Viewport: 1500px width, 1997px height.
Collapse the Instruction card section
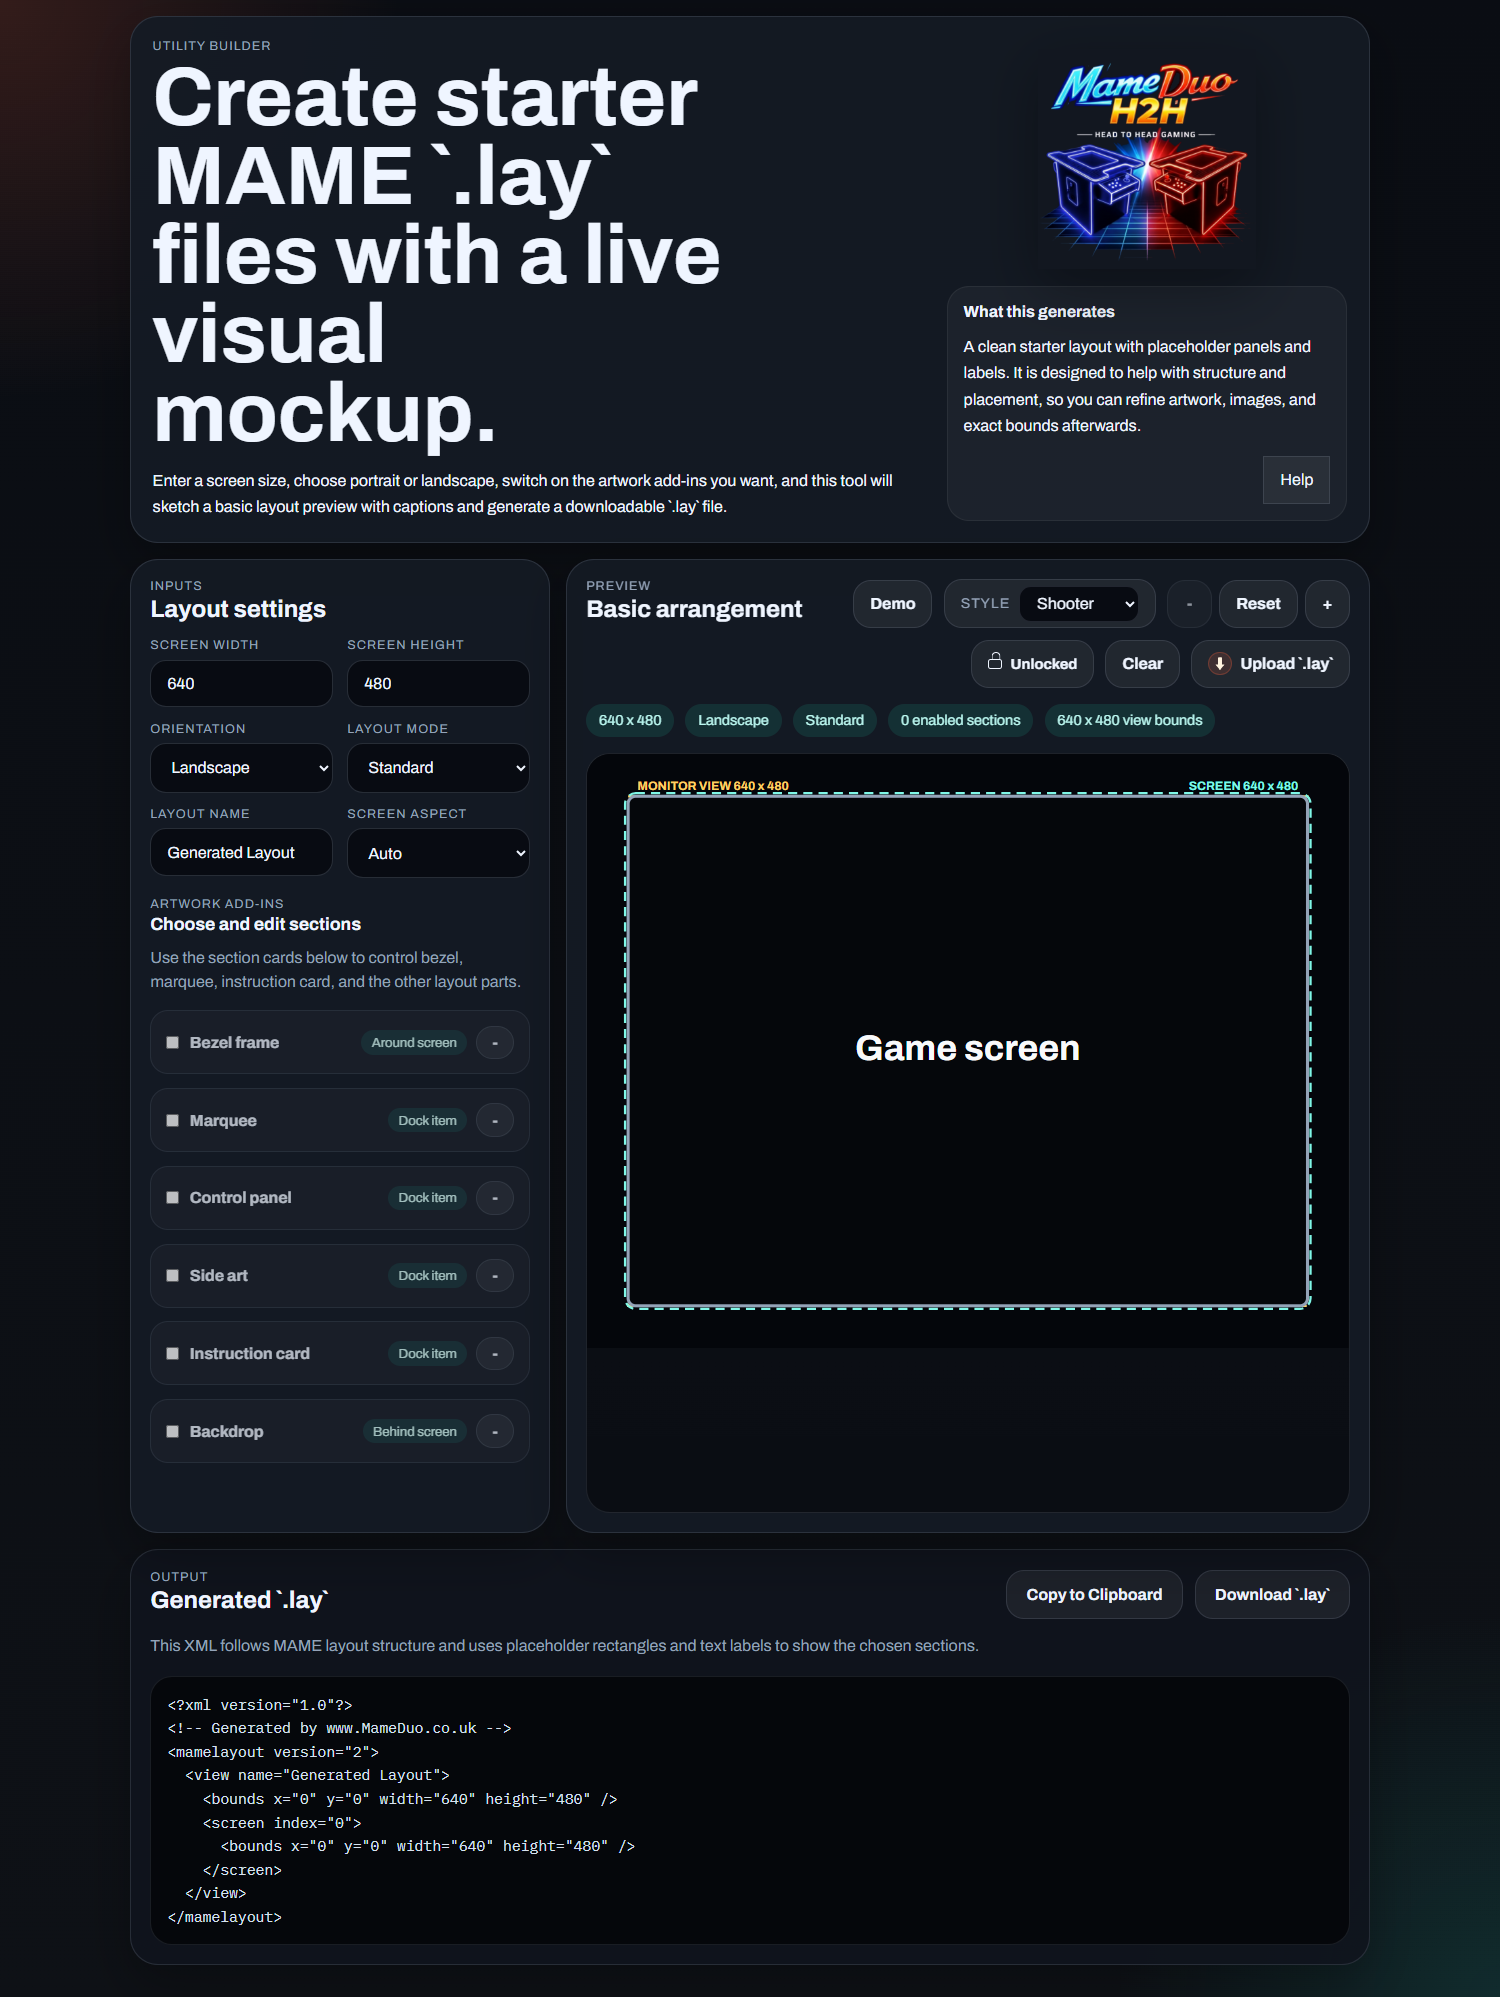[x=495, y=1353]
